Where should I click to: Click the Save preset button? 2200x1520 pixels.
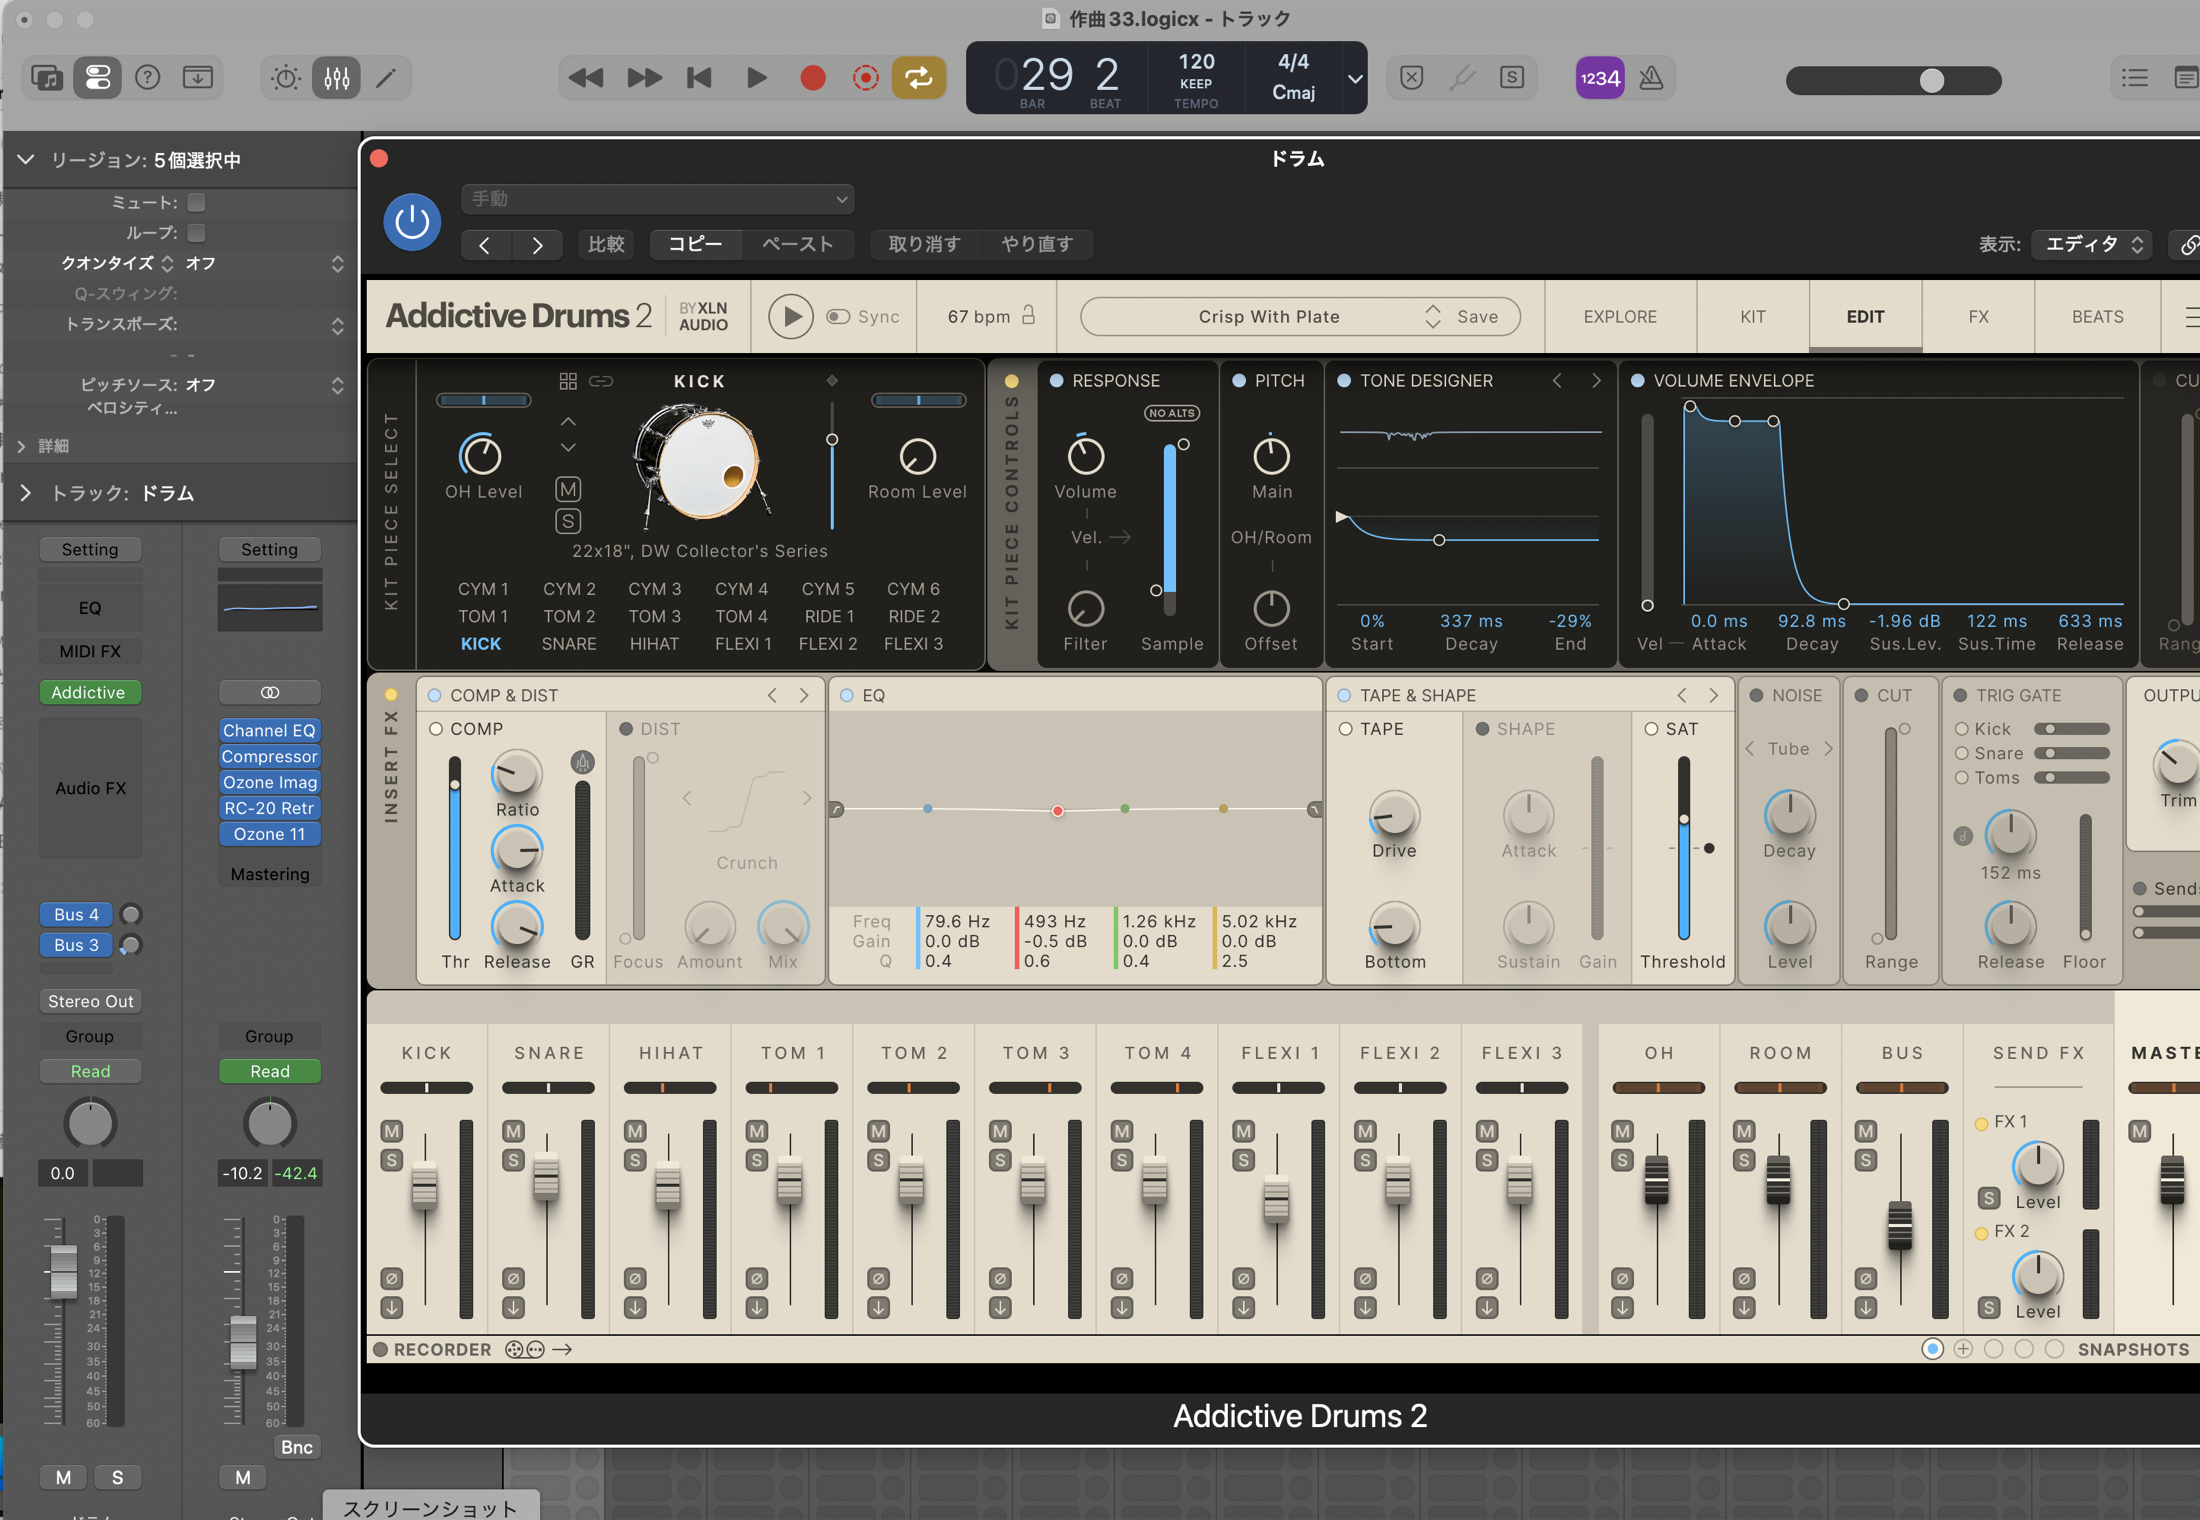click(x=1477, y=317)
